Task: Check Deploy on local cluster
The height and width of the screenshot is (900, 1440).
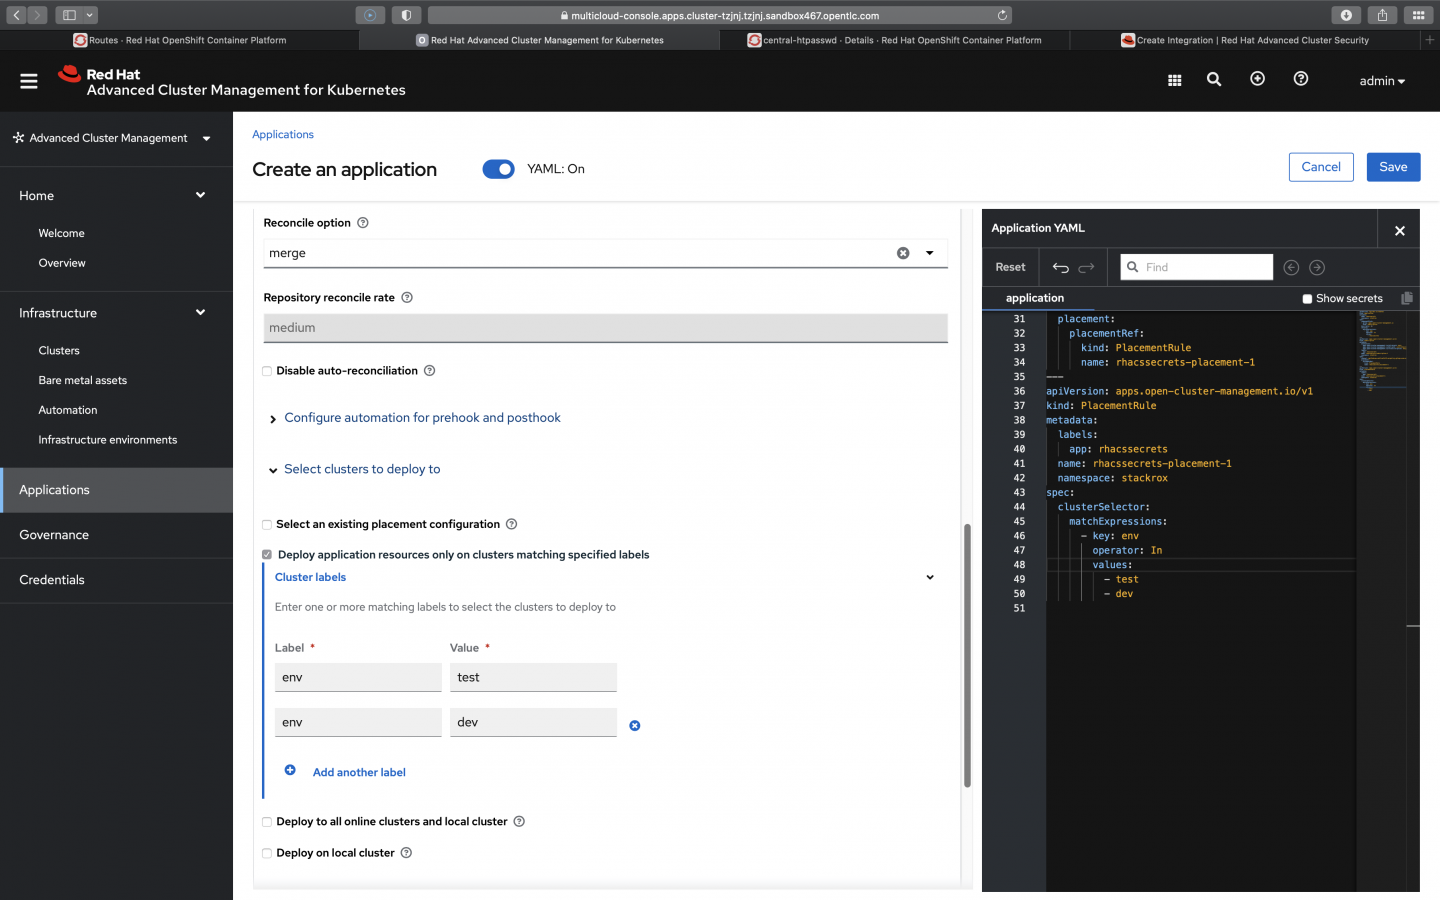Action: pyautogui.click(x=267, y=853)
